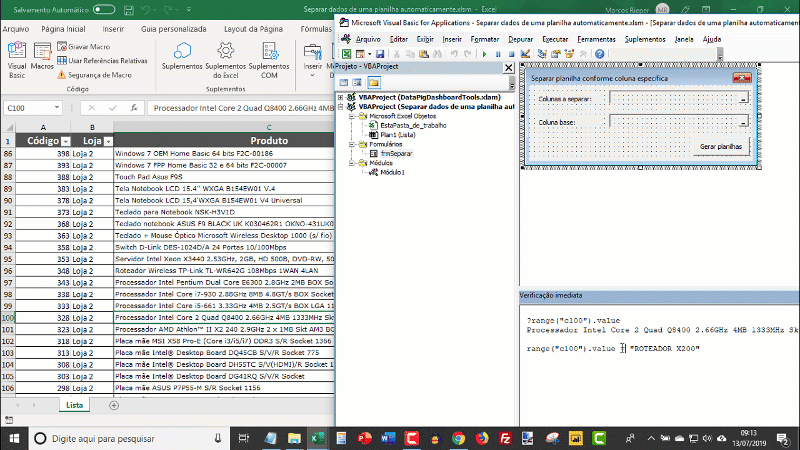The width and height of the screenshot is (800, 450).
Task: Select the Lista sheet tab
Action: pyautogui.click(x=74, y=405)
